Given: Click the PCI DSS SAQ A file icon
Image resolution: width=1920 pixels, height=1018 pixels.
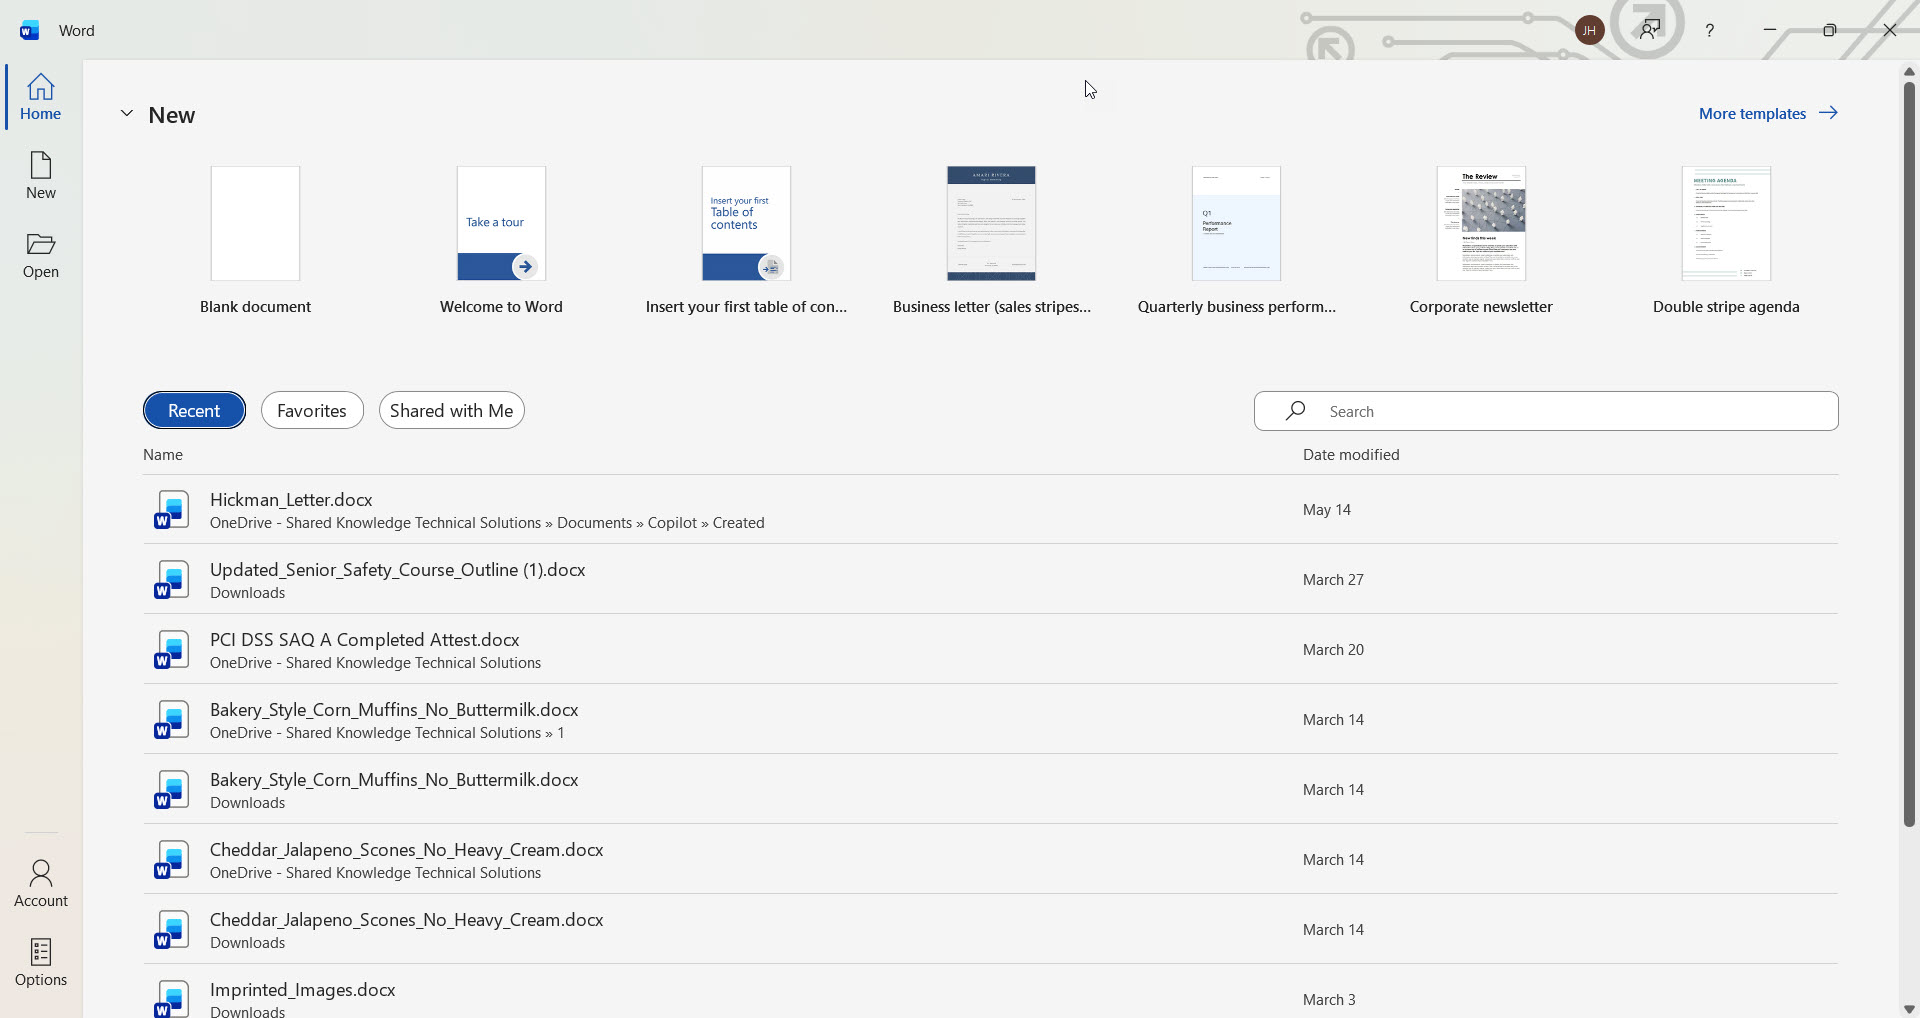Looking at the screenshot, I should tap(171, 650).
